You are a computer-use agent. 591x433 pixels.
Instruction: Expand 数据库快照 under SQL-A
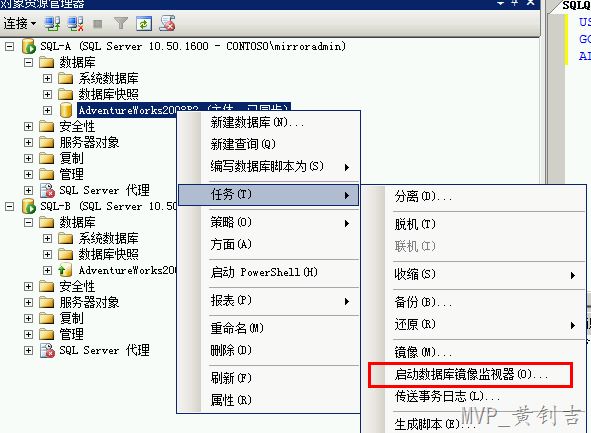click(x=47, y=95)
